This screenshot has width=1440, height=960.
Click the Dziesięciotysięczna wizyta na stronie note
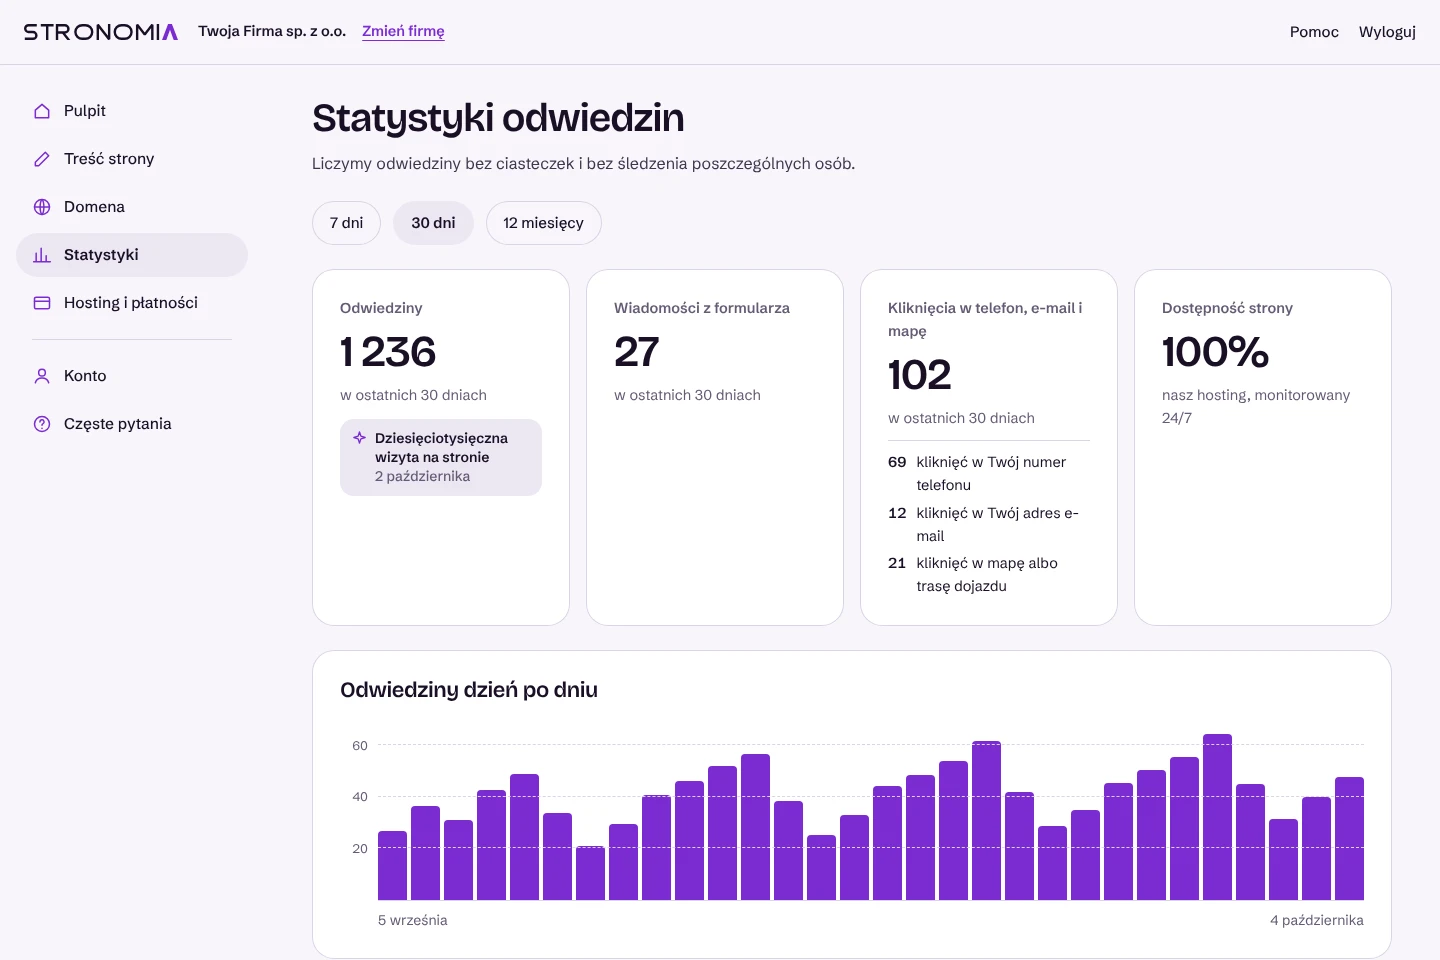coord(441,457)
